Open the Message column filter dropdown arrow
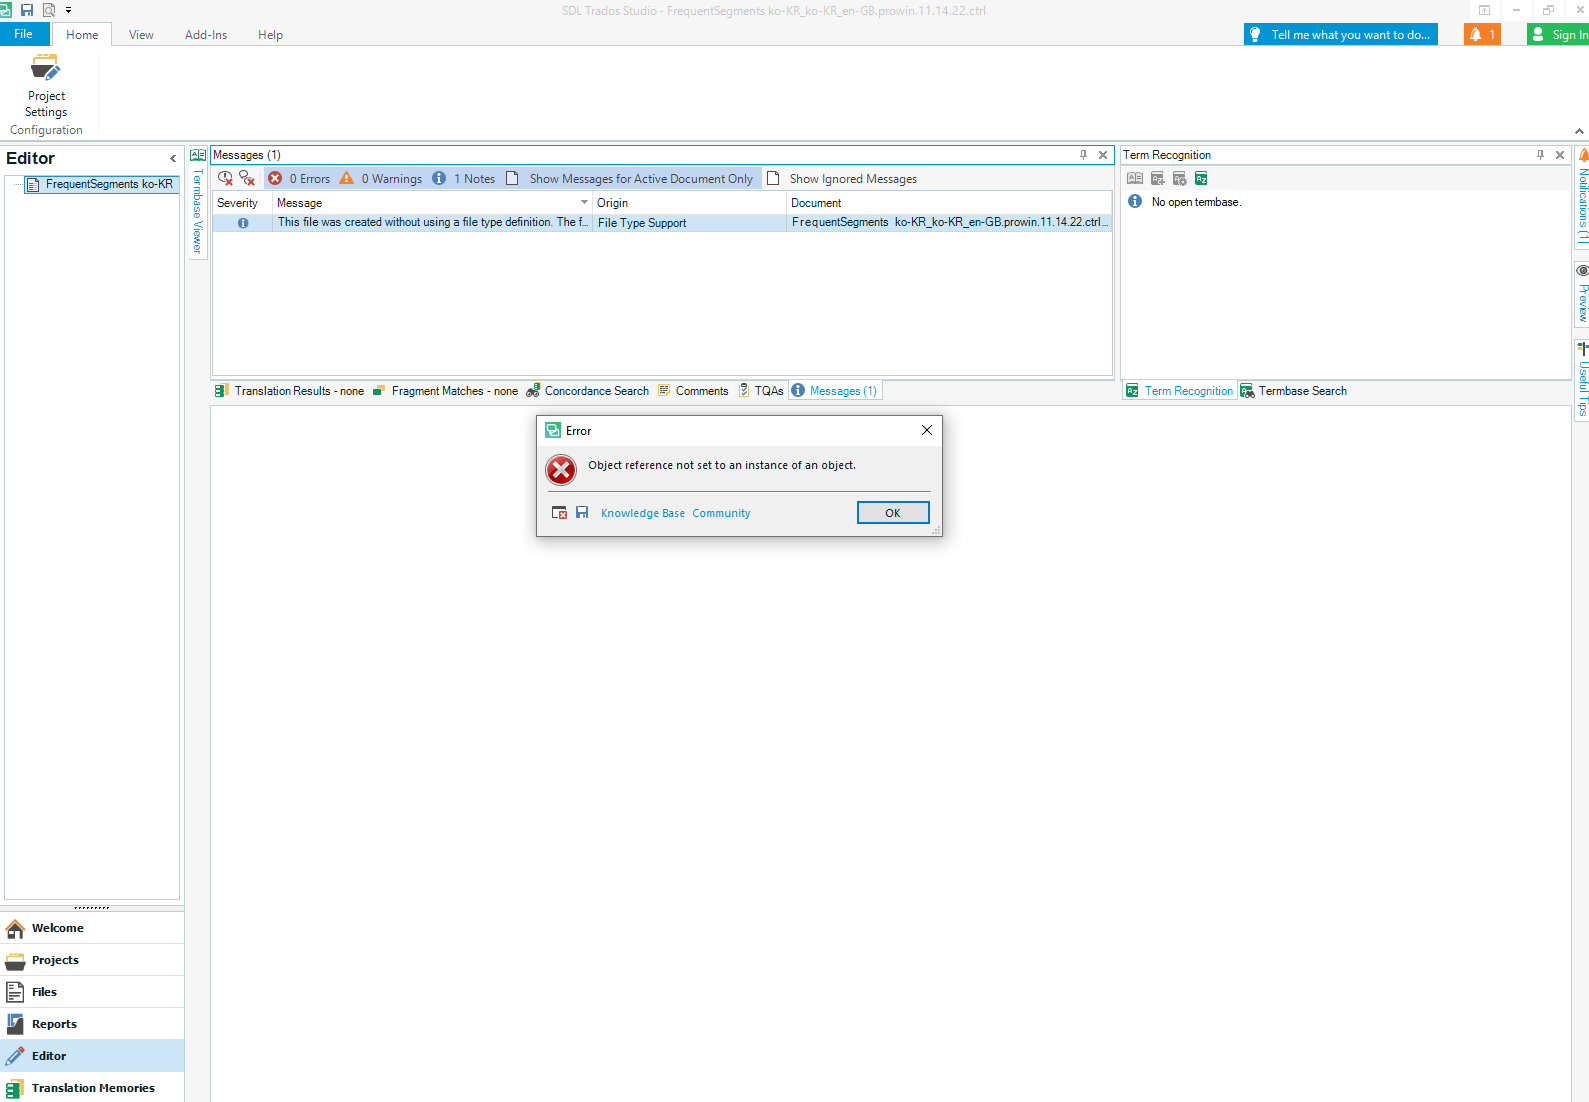This screenshot has width=1589, height=1102. [585, 203]
